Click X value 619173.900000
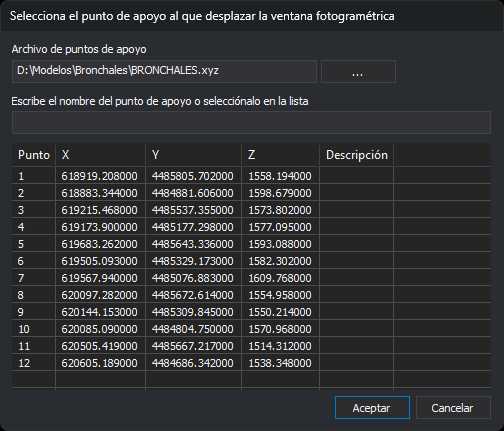The width and height of the screenshot is (504, 431). 99,227
